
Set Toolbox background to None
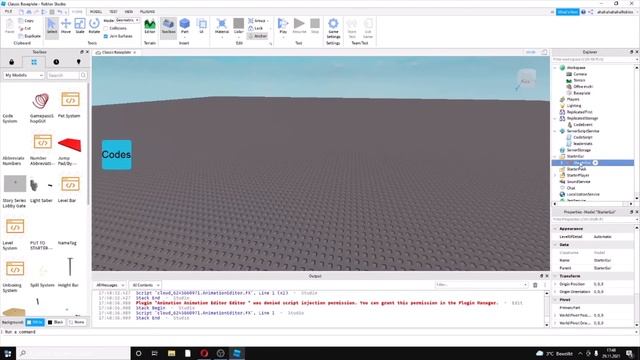point(77,322)
